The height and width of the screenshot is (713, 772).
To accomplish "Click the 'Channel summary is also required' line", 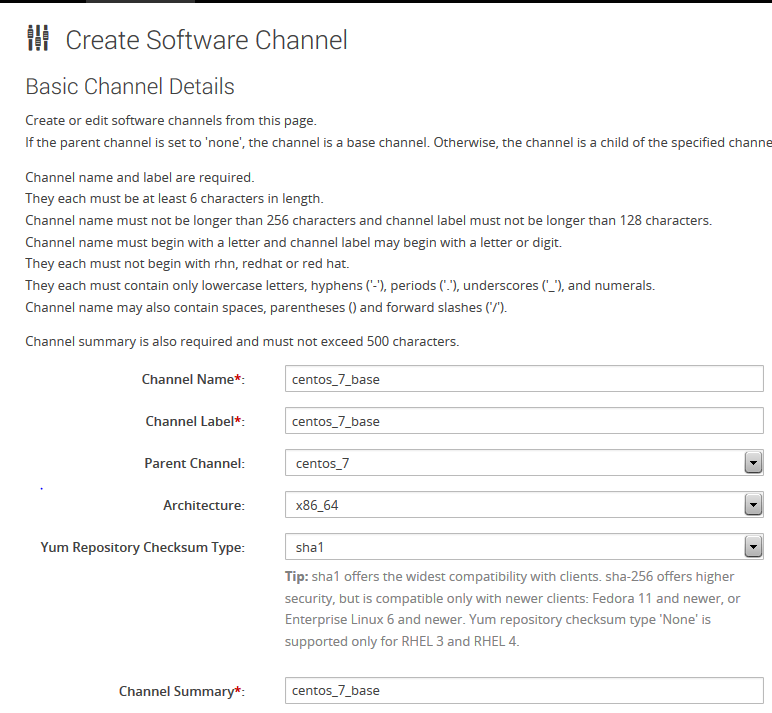I will 242,341.
